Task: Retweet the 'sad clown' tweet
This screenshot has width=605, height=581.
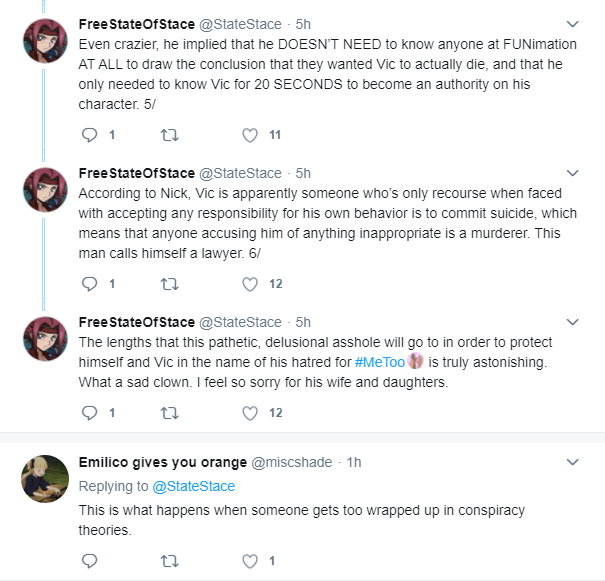Action: tap(169, 413)
